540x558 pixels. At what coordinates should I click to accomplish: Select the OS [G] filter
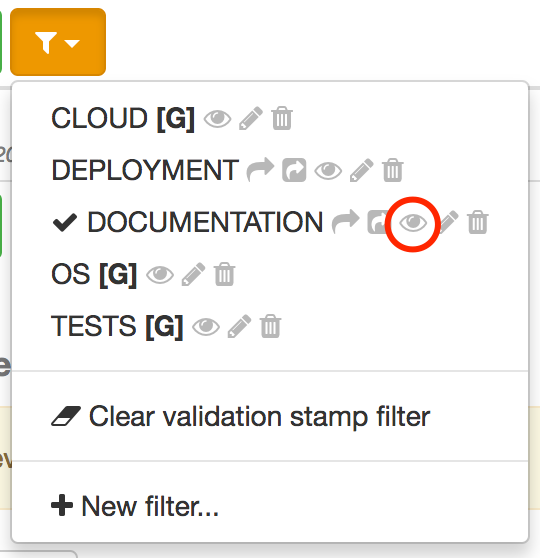point(94,274)
